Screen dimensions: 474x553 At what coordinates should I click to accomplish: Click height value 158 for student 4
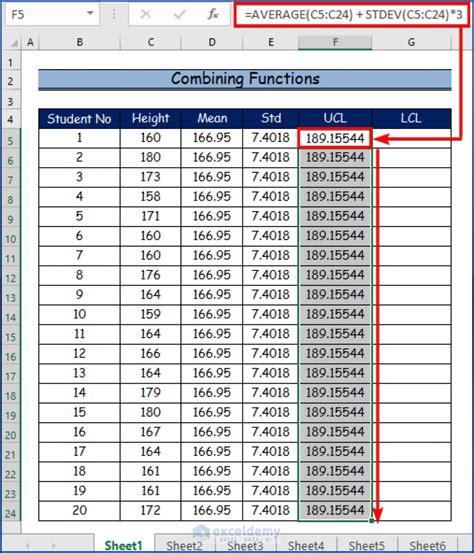click(151, 197)
